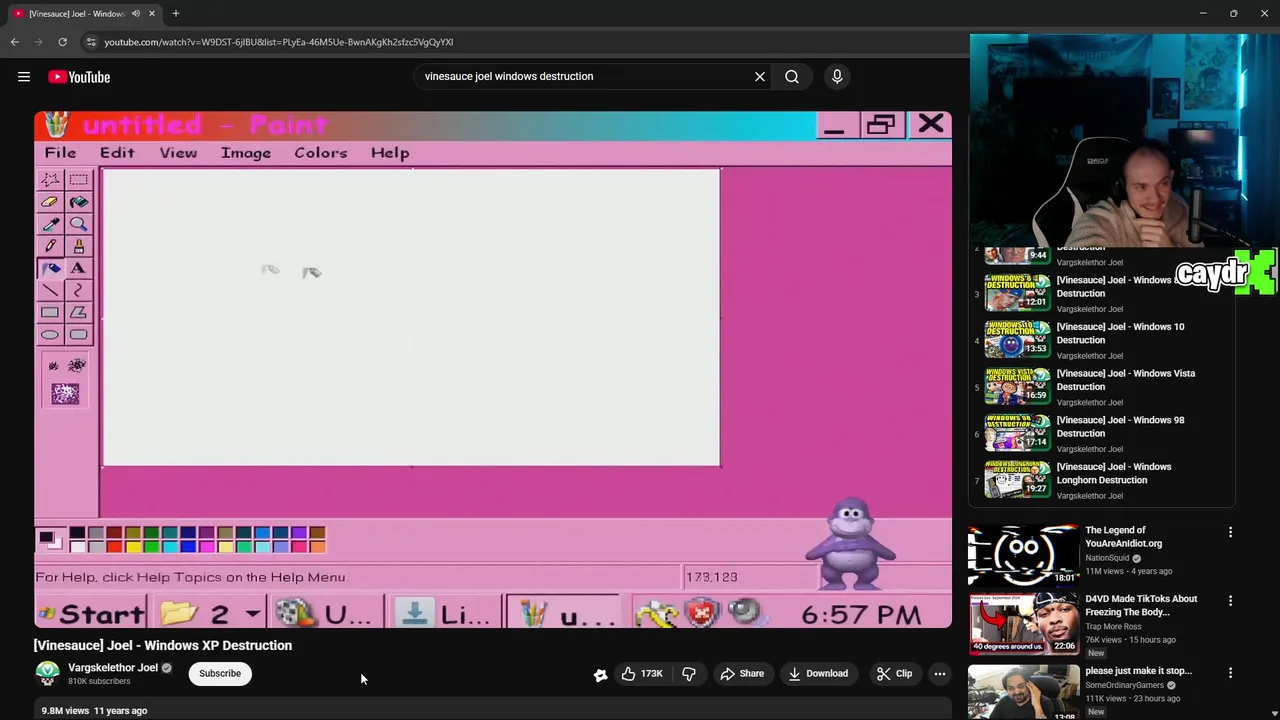
Task: Select Paint's Eraser tool
Action: [x=50, y=202]
